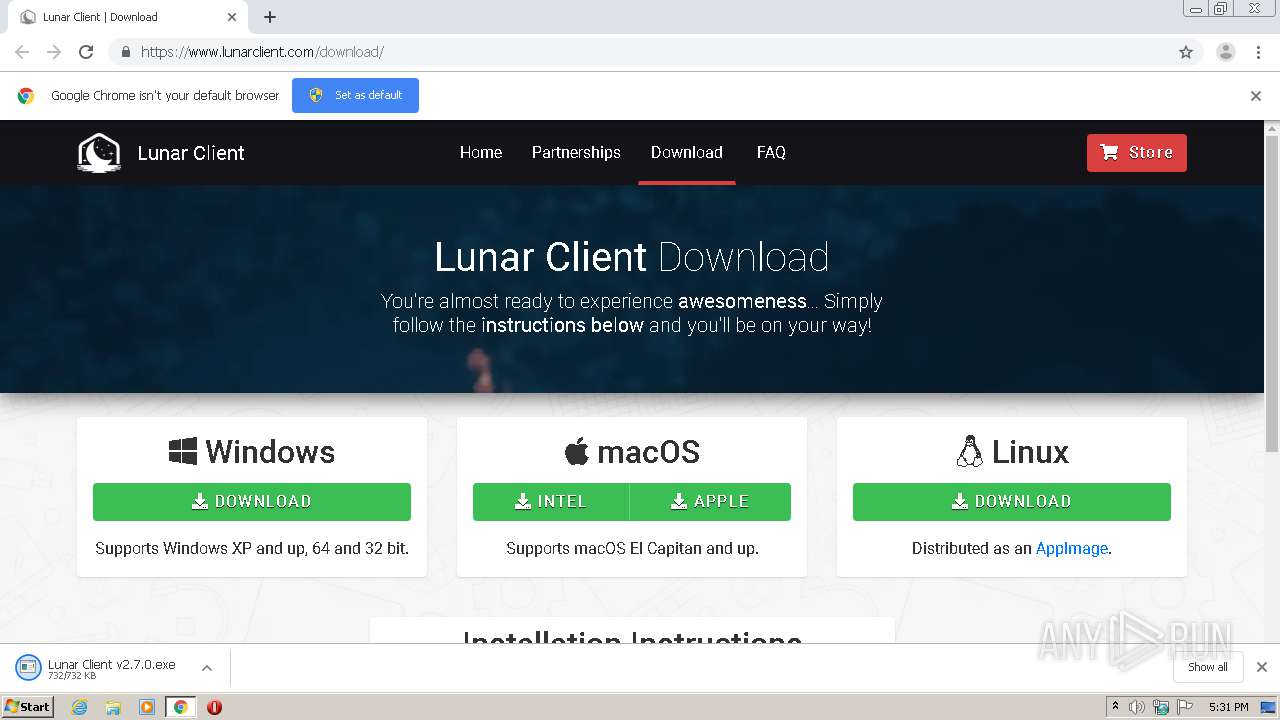This screenshot has height=720, width=1280.
Task: Select the Lunar Client | Download tab
Action: (x=128, y=17)
